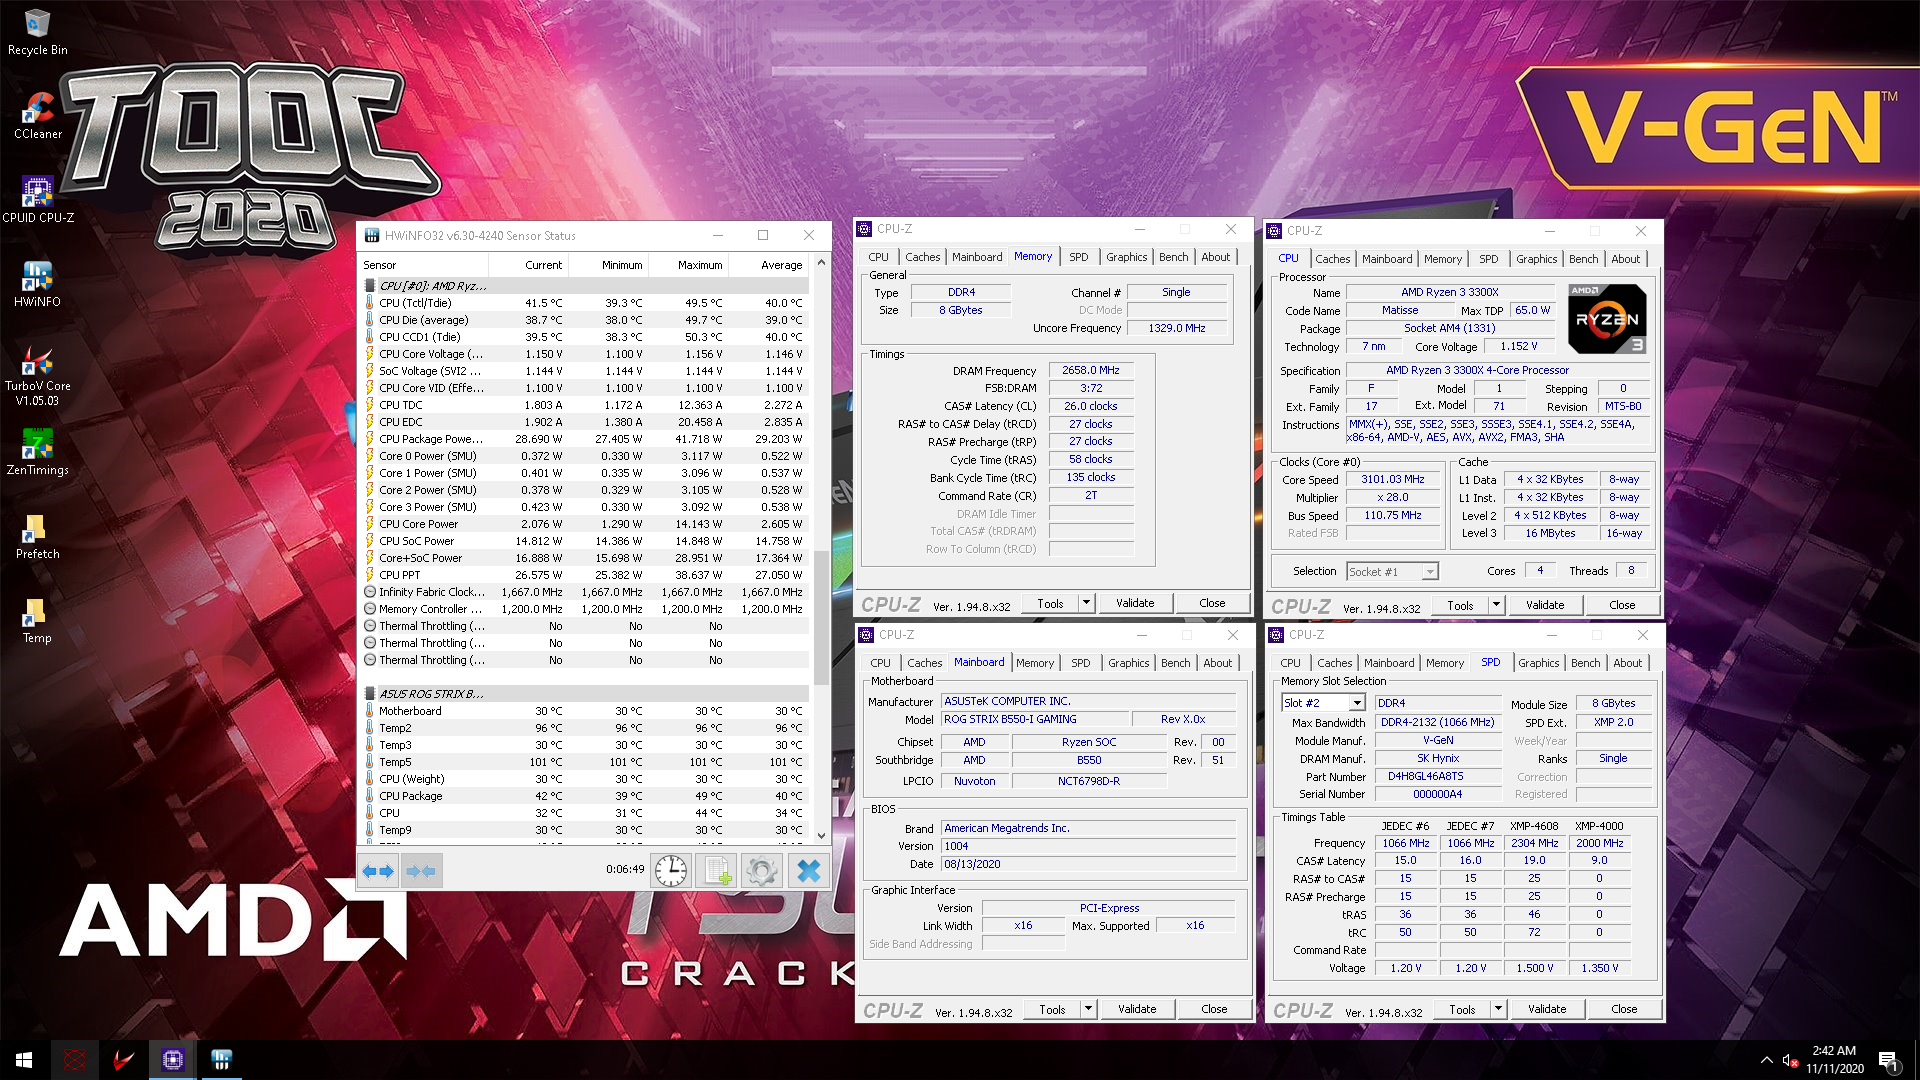The width and height of the screenshot is (1920, 1080).
Task: Click the HWiNFO collapse arrows button
Action: coord(421,871)
